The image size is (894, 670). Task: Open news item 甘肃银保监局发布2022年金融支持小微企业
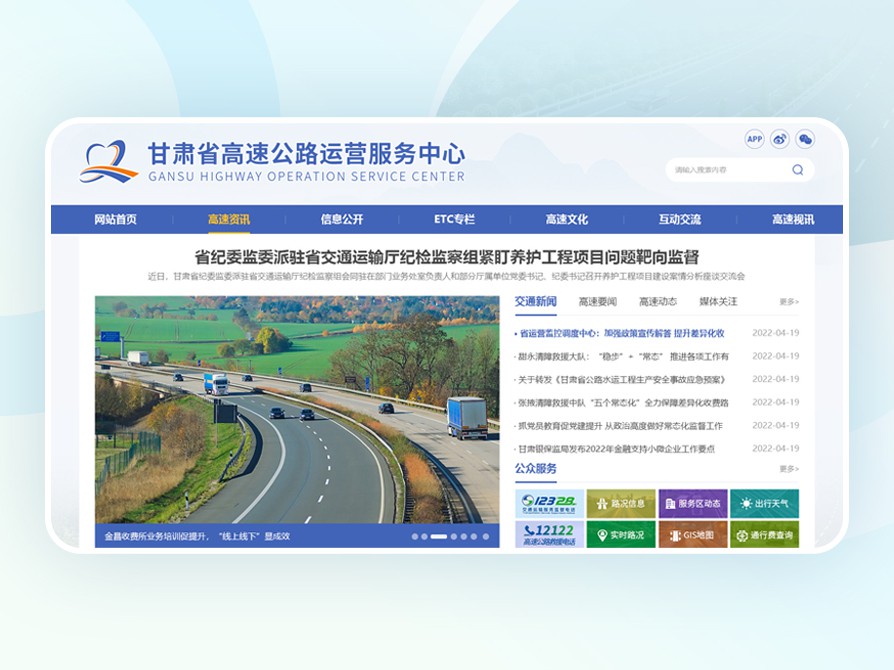click(615, 449)
